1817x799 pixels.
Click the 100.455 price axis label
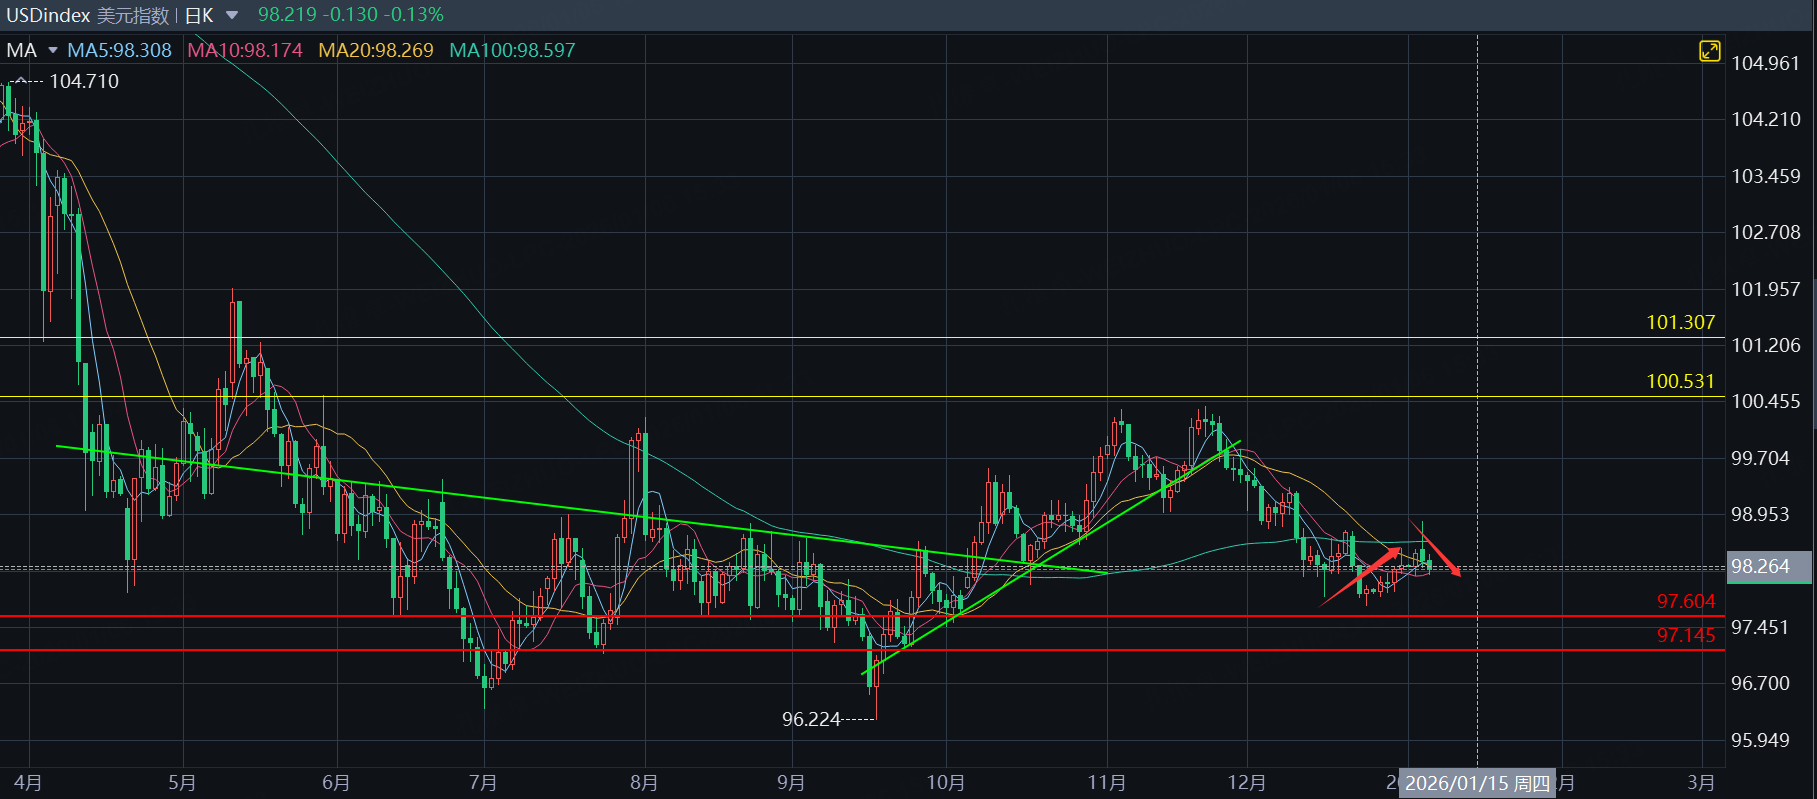coord(1765,401)
